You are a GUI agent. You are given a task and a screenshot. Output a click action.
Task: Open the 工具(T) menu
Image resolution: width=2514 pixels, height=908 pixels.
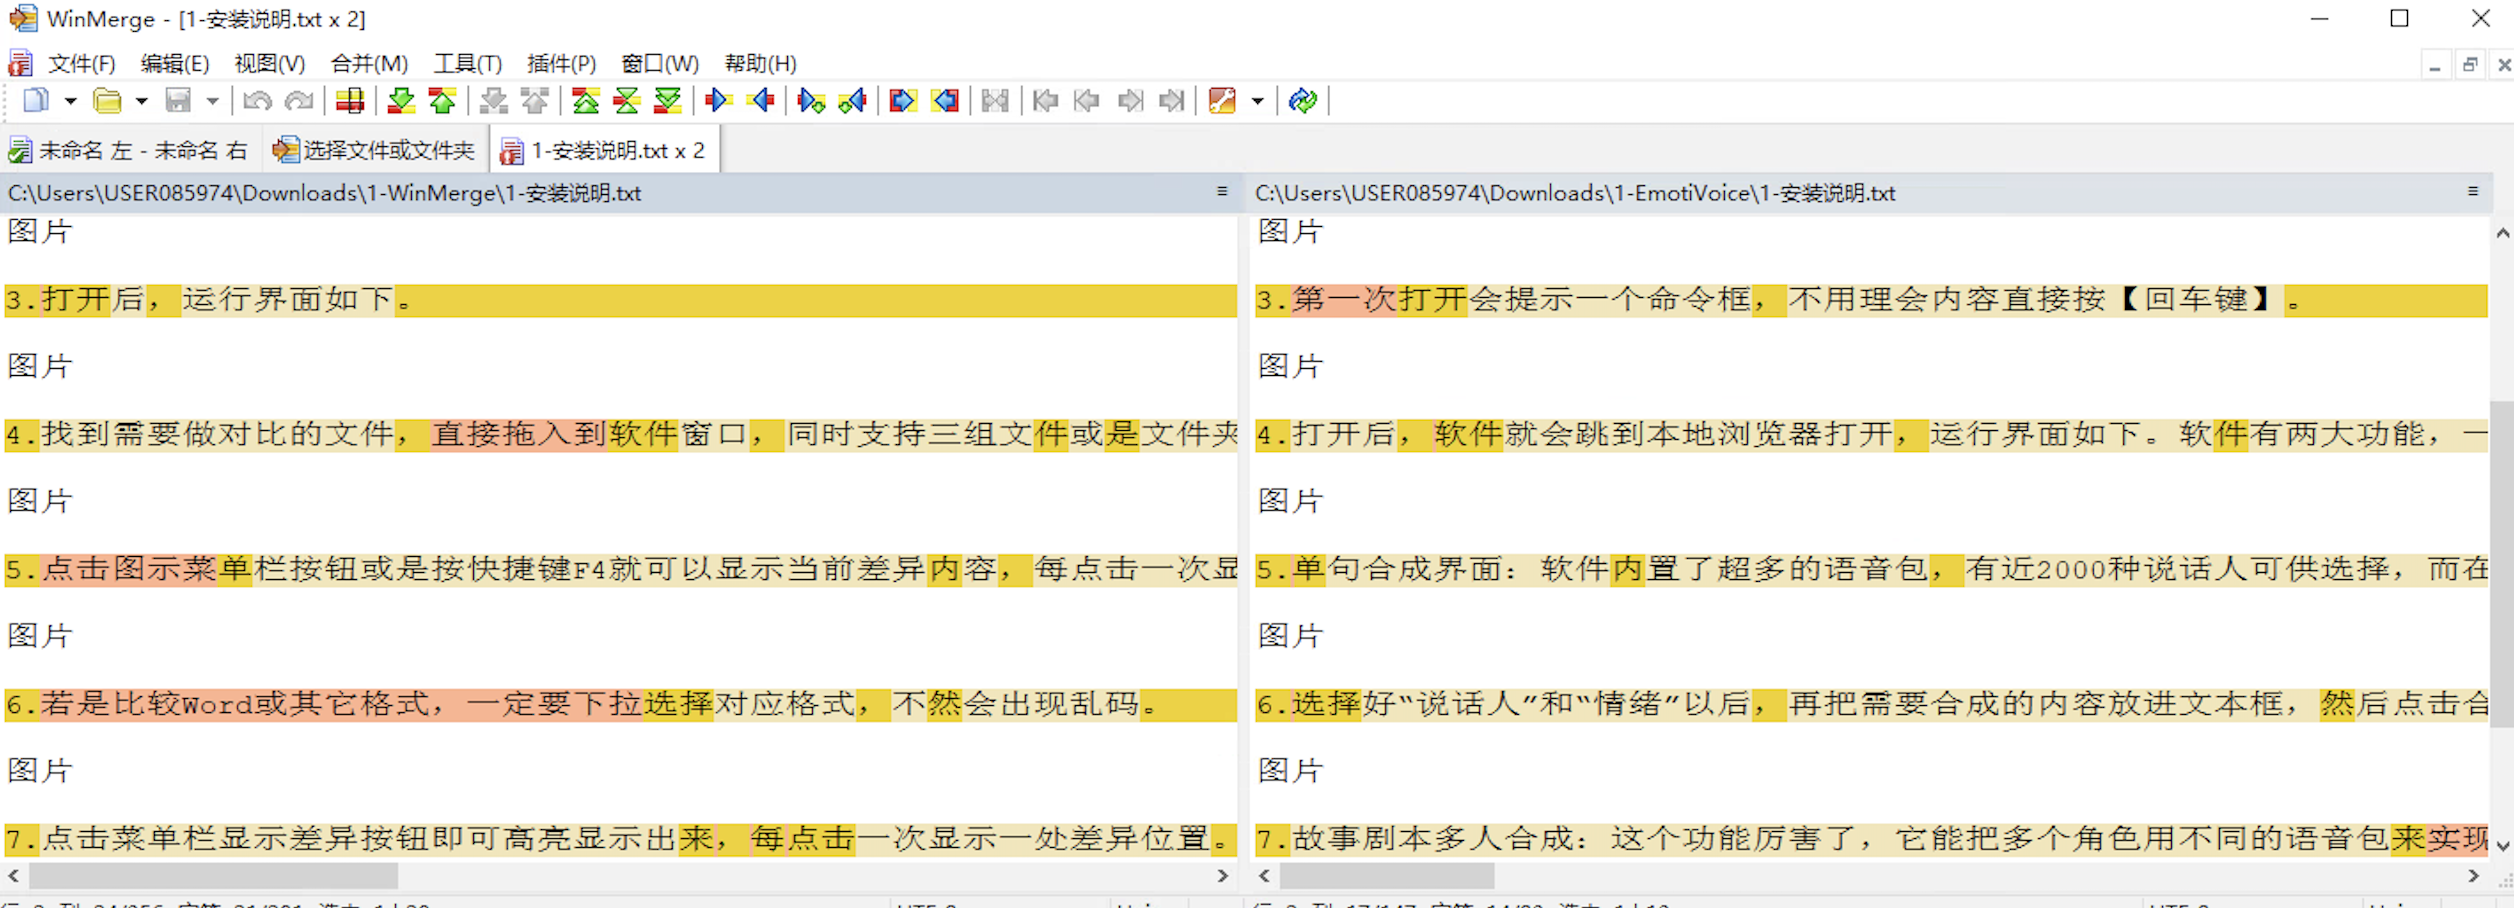point(467,64)
